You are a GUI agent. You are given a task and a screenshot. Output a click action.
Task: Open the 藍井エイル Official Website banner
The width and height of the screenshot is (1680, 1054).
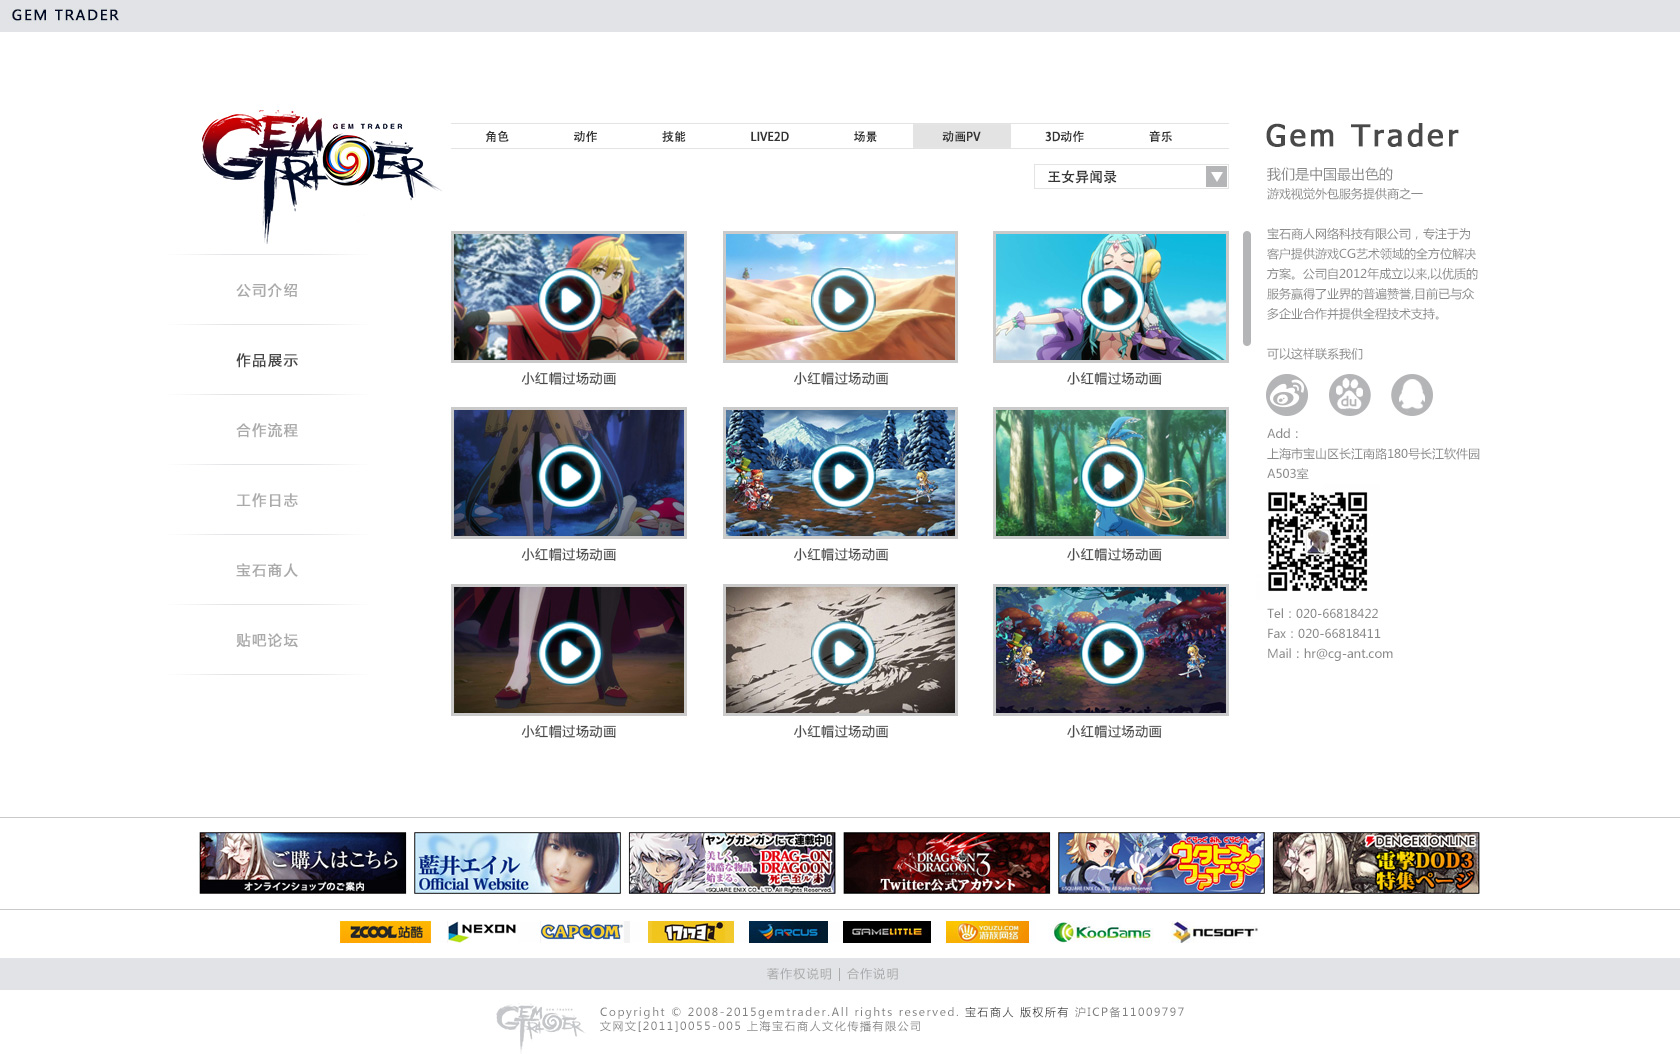517,863
